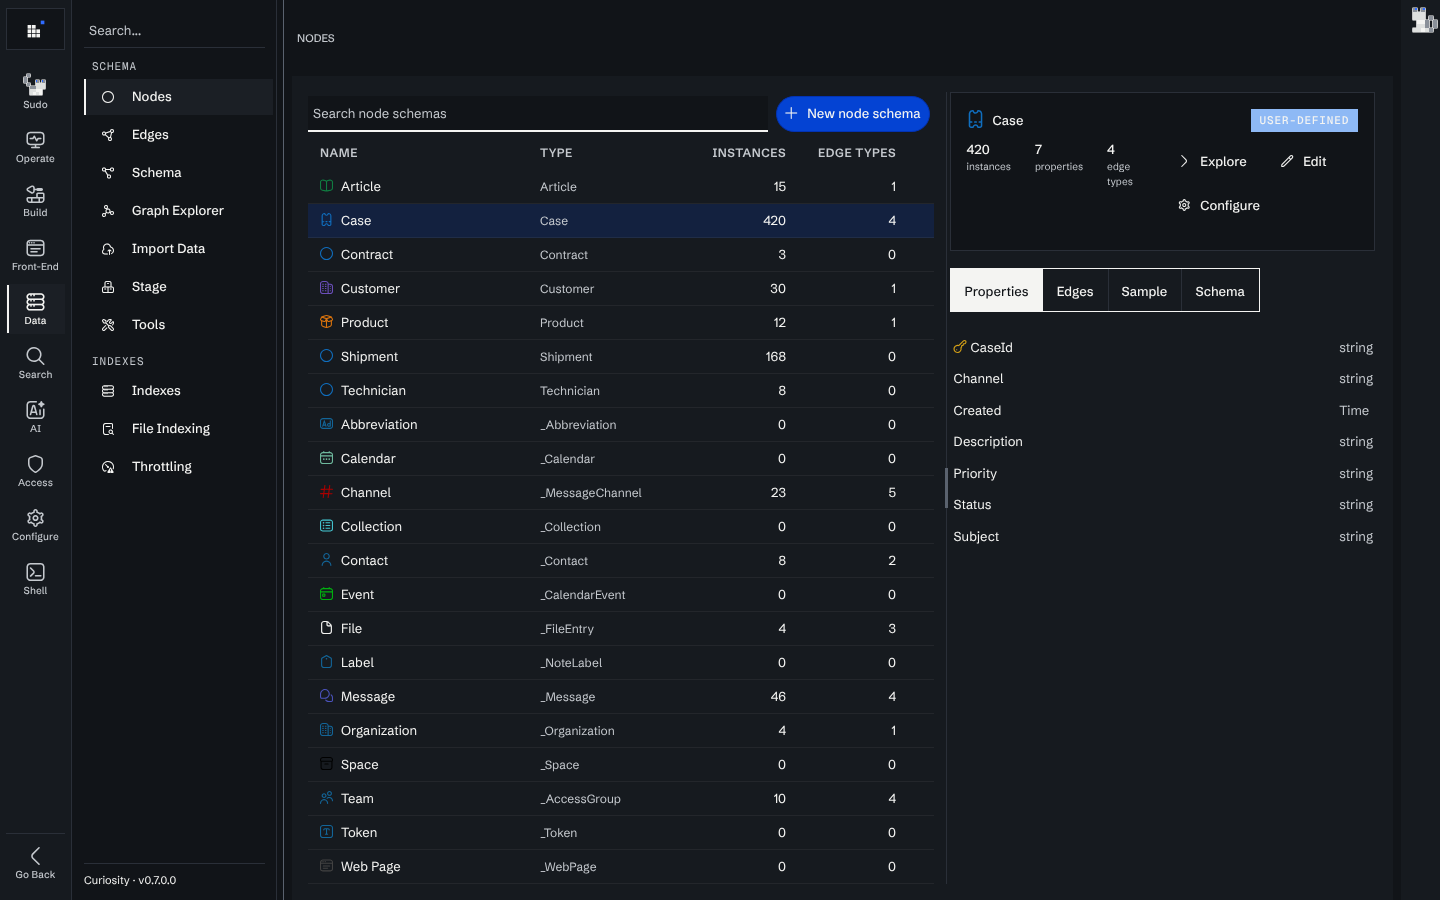Click the Team people icon
The image size is (1440, 900).
(x=326, y=798)
